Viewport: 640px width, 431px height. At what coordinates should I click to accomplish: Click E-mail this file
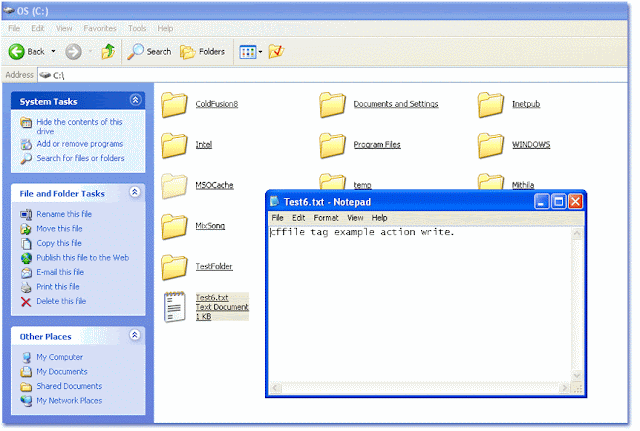pos(60,272)
